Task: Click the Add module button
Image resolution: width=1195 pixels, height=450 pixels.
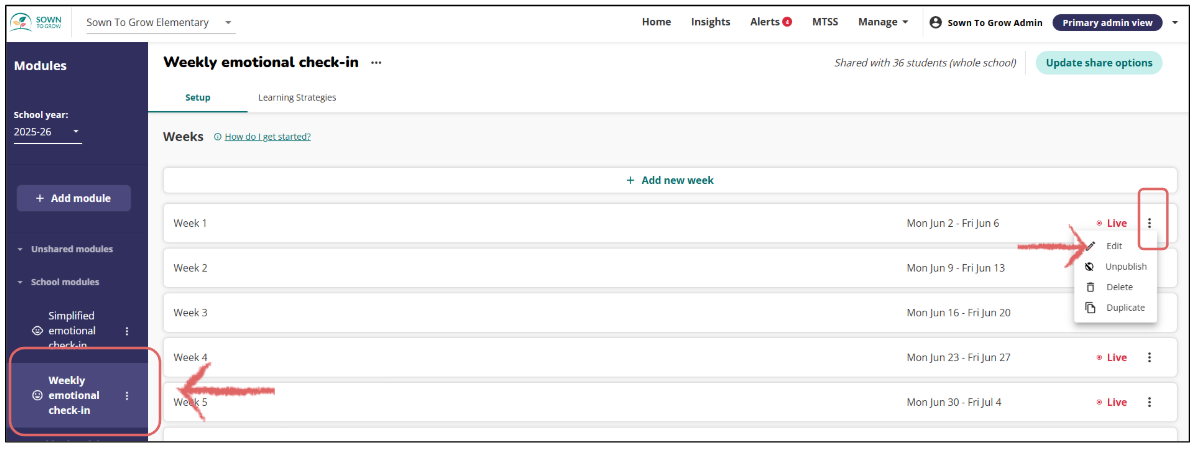Action: [74, 198]
